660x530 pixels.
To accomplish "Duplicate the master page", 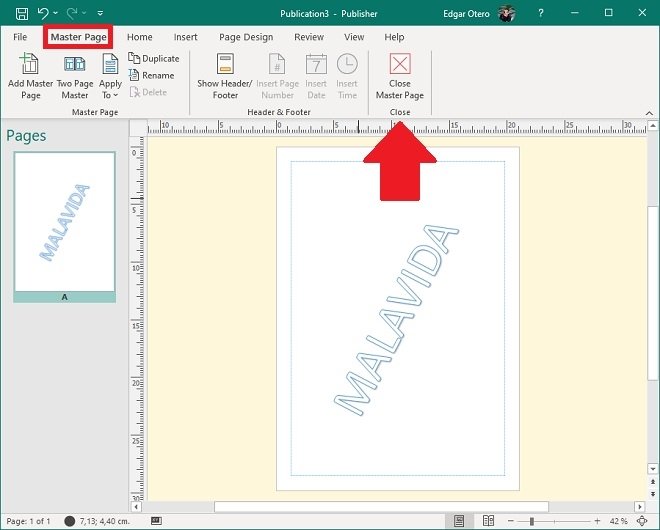I will click(154, 59).
